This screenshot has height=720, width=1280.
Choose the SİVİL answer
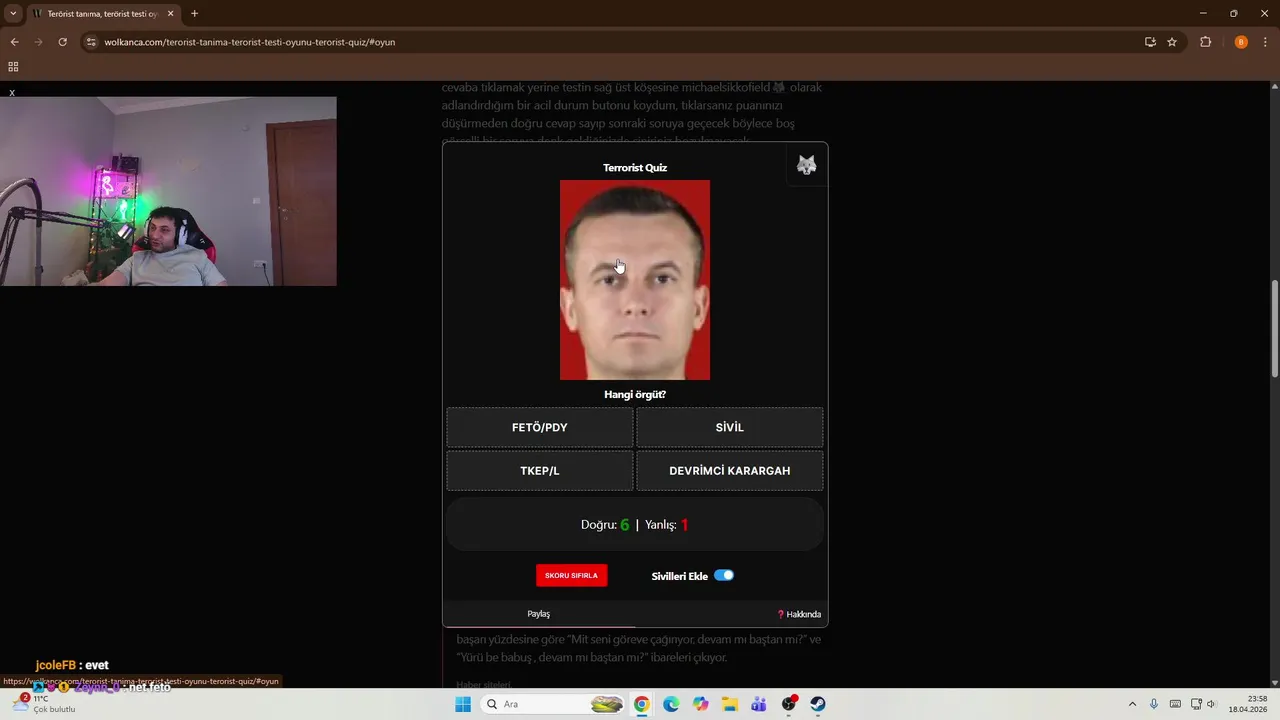(730, 427)
